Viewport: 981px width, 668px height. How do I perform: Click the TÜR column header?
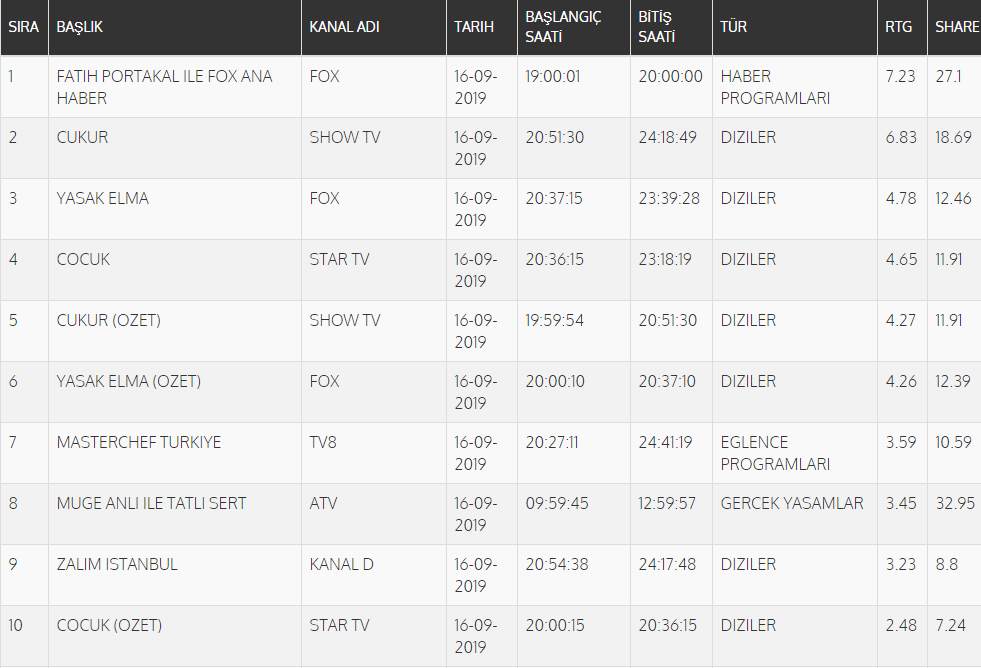795,27
